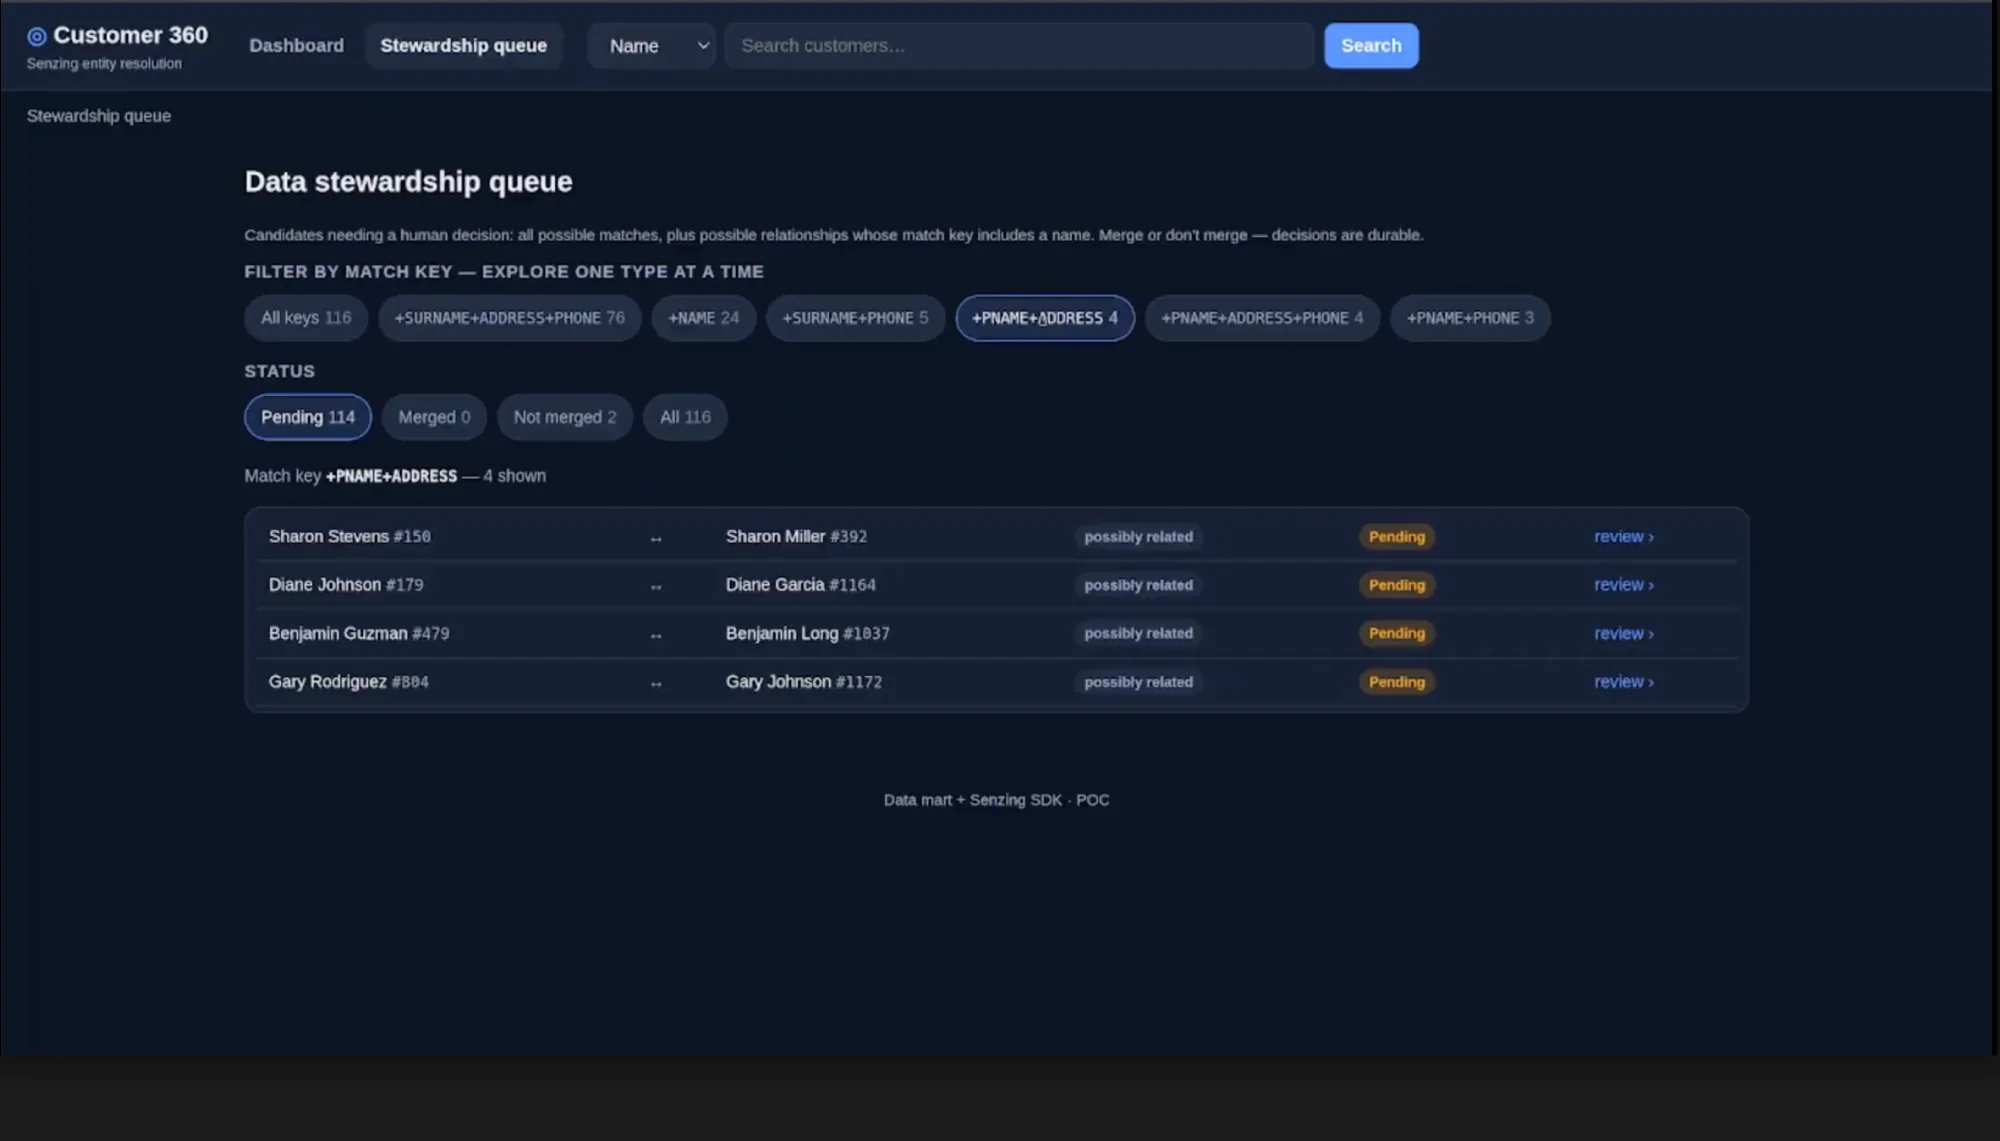Toggle the +PNAME+ADDRESS 4 filter chip

pyautogui.click(x=1045, y=318)
